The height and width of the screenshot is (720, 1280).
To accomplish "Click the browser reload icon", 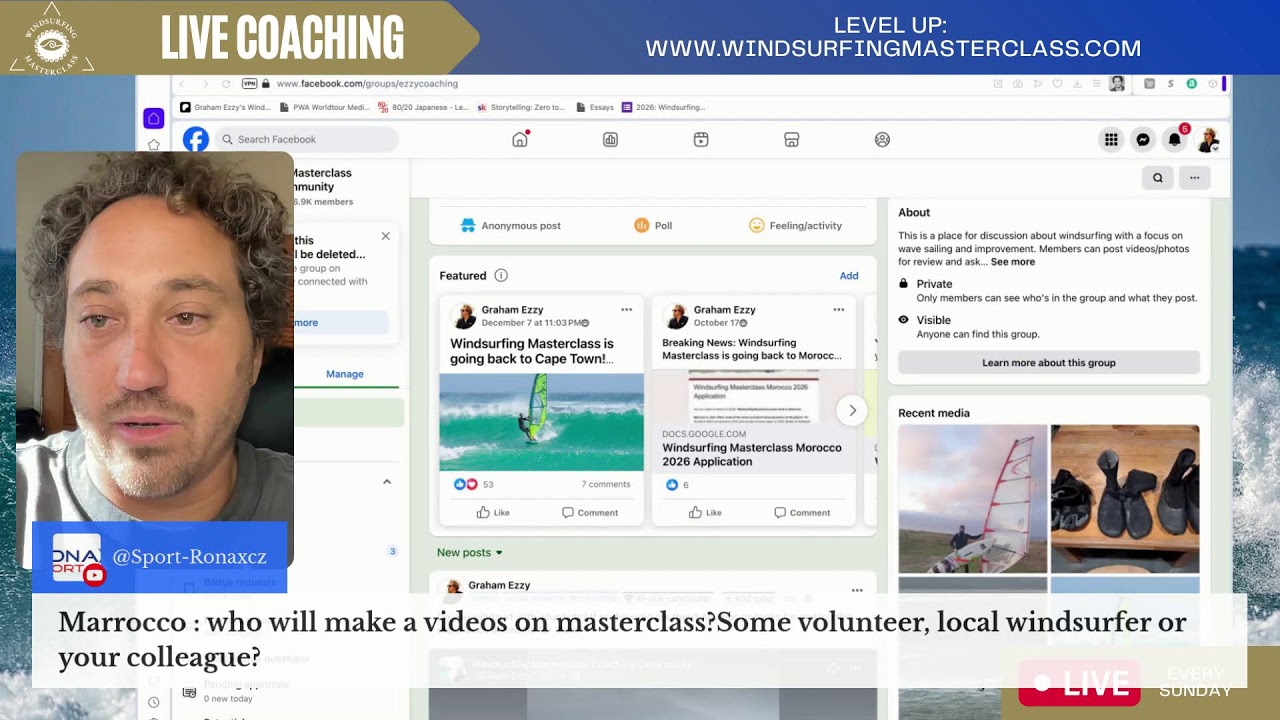I will click(x=226, y=84).
